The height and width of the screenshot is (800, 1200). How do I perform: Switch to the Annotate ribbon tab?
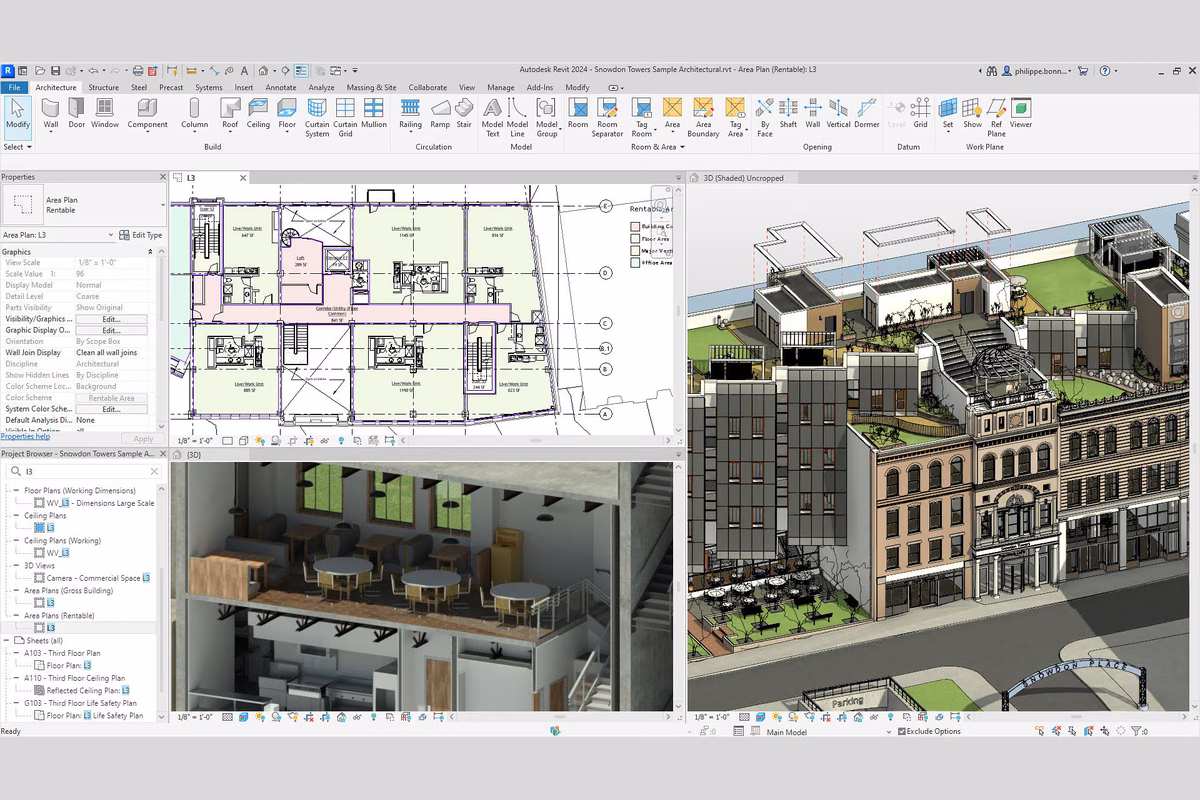coord(280,87)
